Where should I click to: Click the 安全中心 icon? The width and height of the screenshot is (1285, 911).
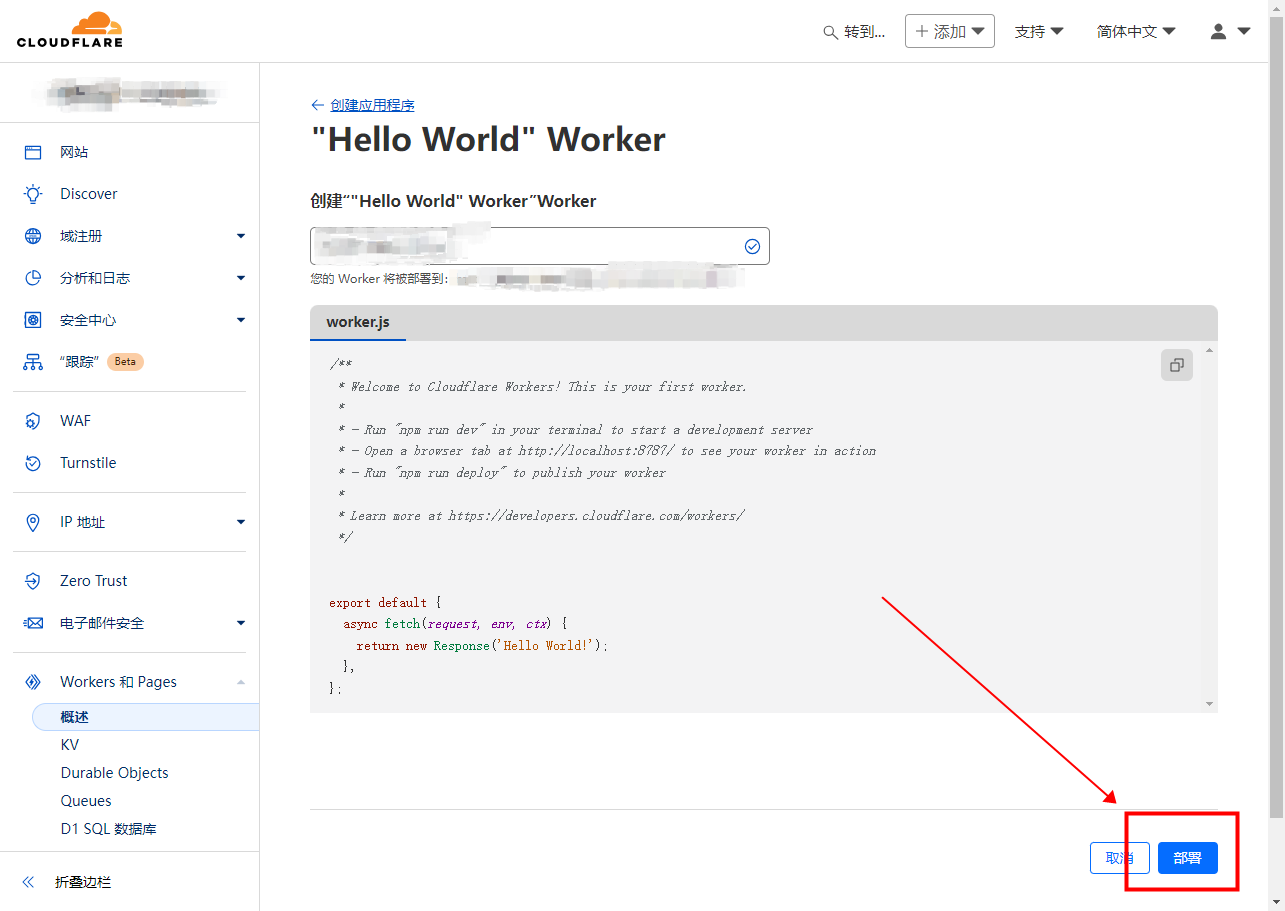tap(33, 320)
